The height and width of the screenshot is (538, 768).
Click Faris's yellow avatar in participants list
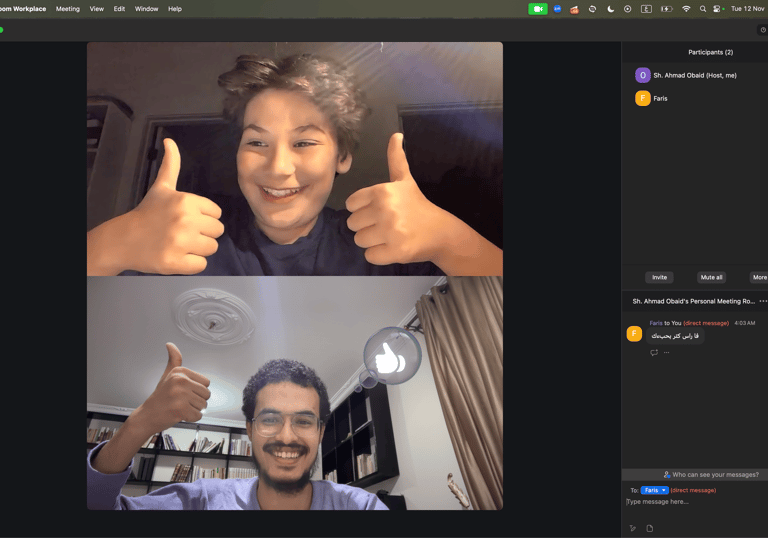point(643,98)
